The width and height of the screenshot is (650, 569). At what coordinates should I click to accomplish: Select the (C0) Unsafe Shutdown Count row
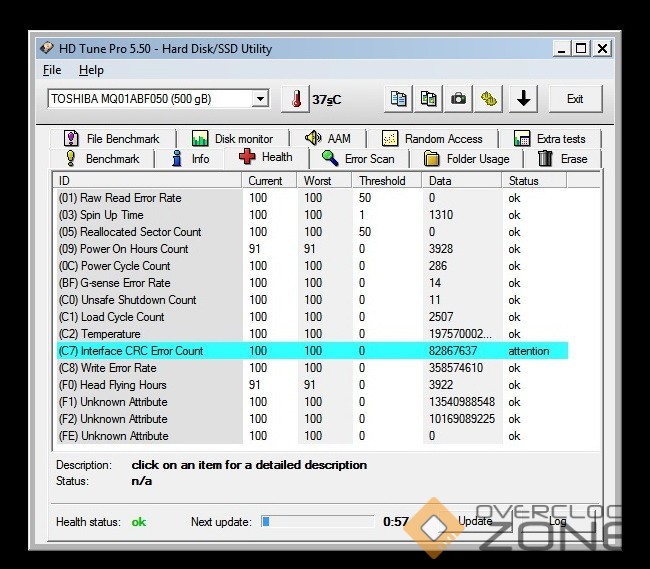pos(311,300)
